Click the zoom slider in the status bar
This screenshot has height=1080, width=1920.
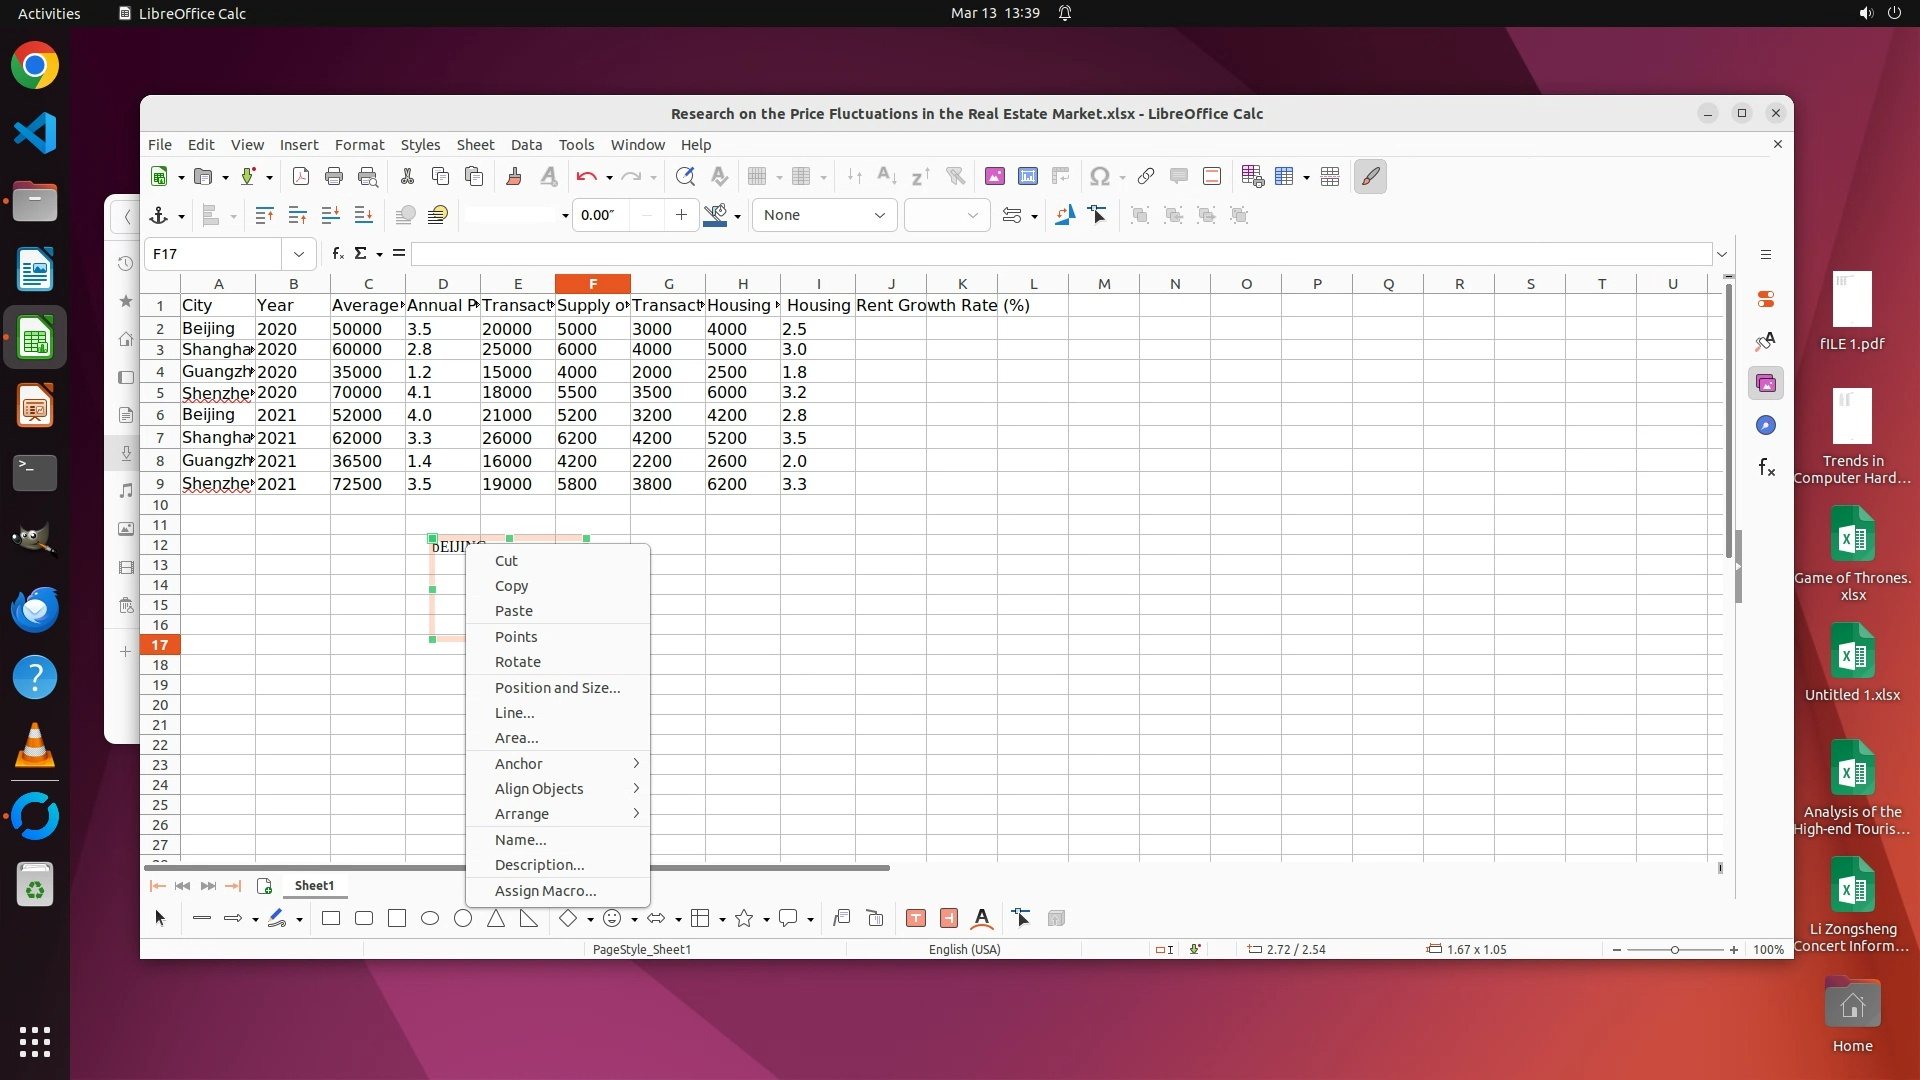(1675, 950)
